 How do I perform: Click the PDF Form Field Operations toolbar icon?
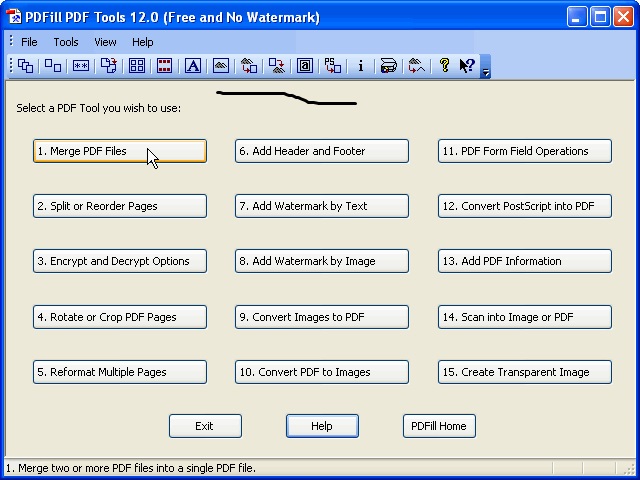tap(304, 65)
